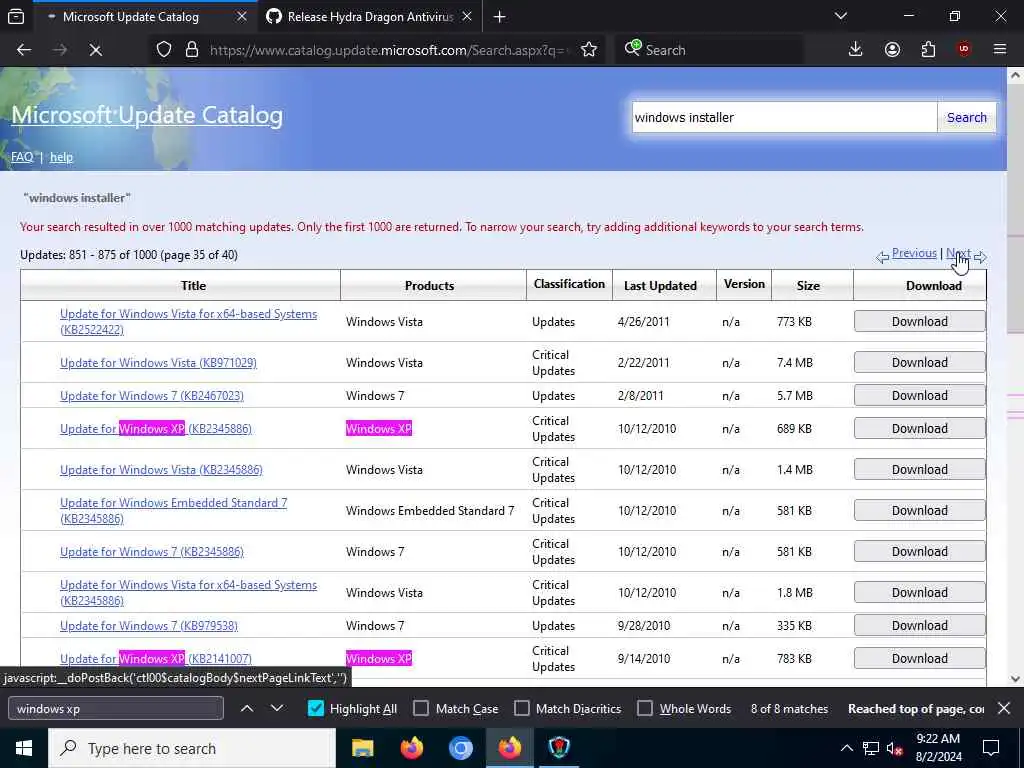Click the previous page arrow icon
Screen dimensions: 1024x768
[882, 257]
